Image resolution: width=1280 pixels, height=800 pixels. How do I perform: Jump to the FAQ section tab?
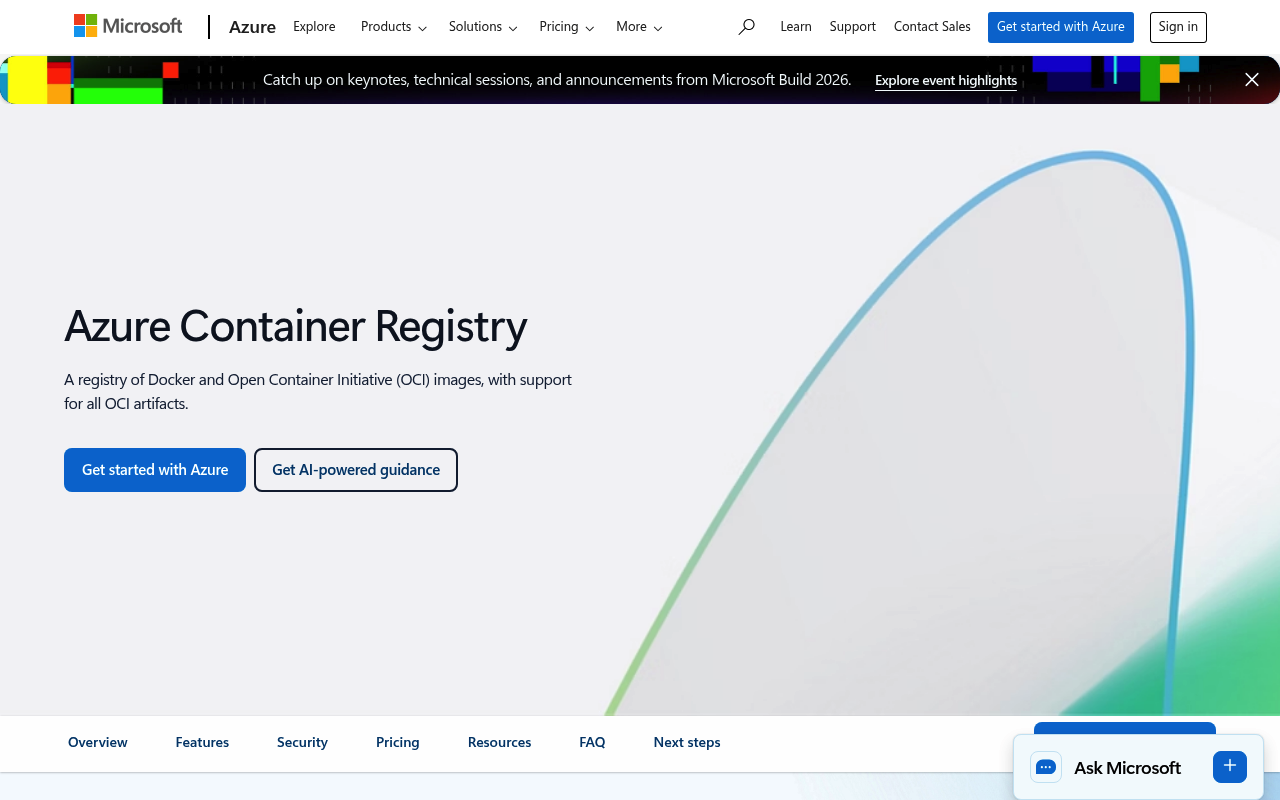tap(592, 742)
